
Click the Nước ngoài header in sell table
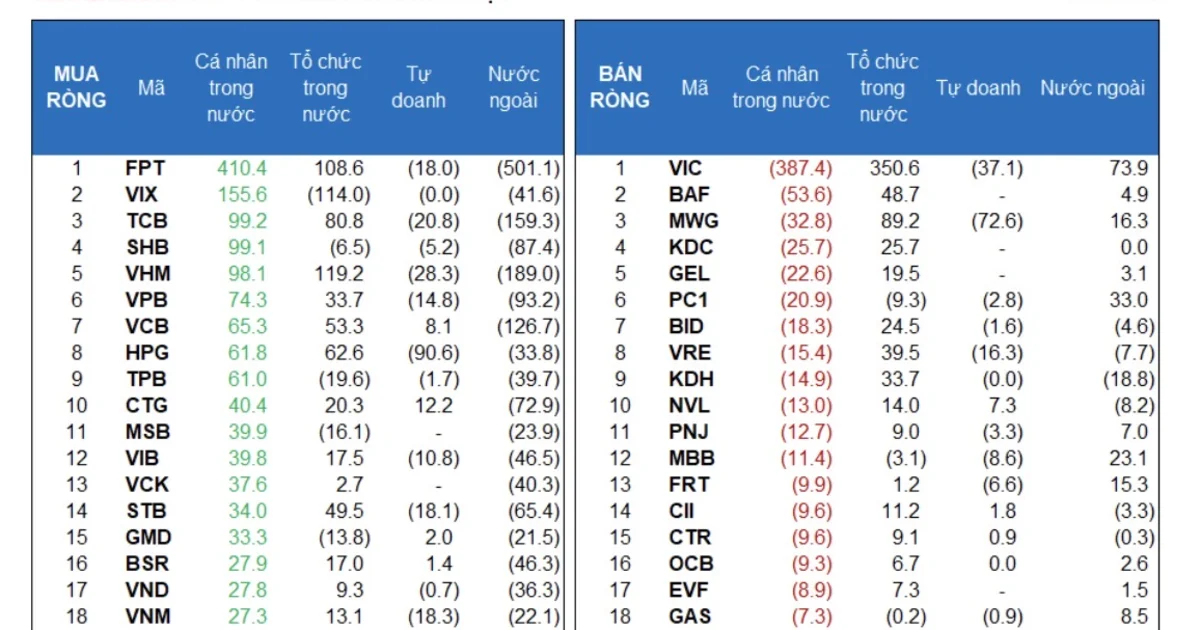click(x=1092, y=88)
